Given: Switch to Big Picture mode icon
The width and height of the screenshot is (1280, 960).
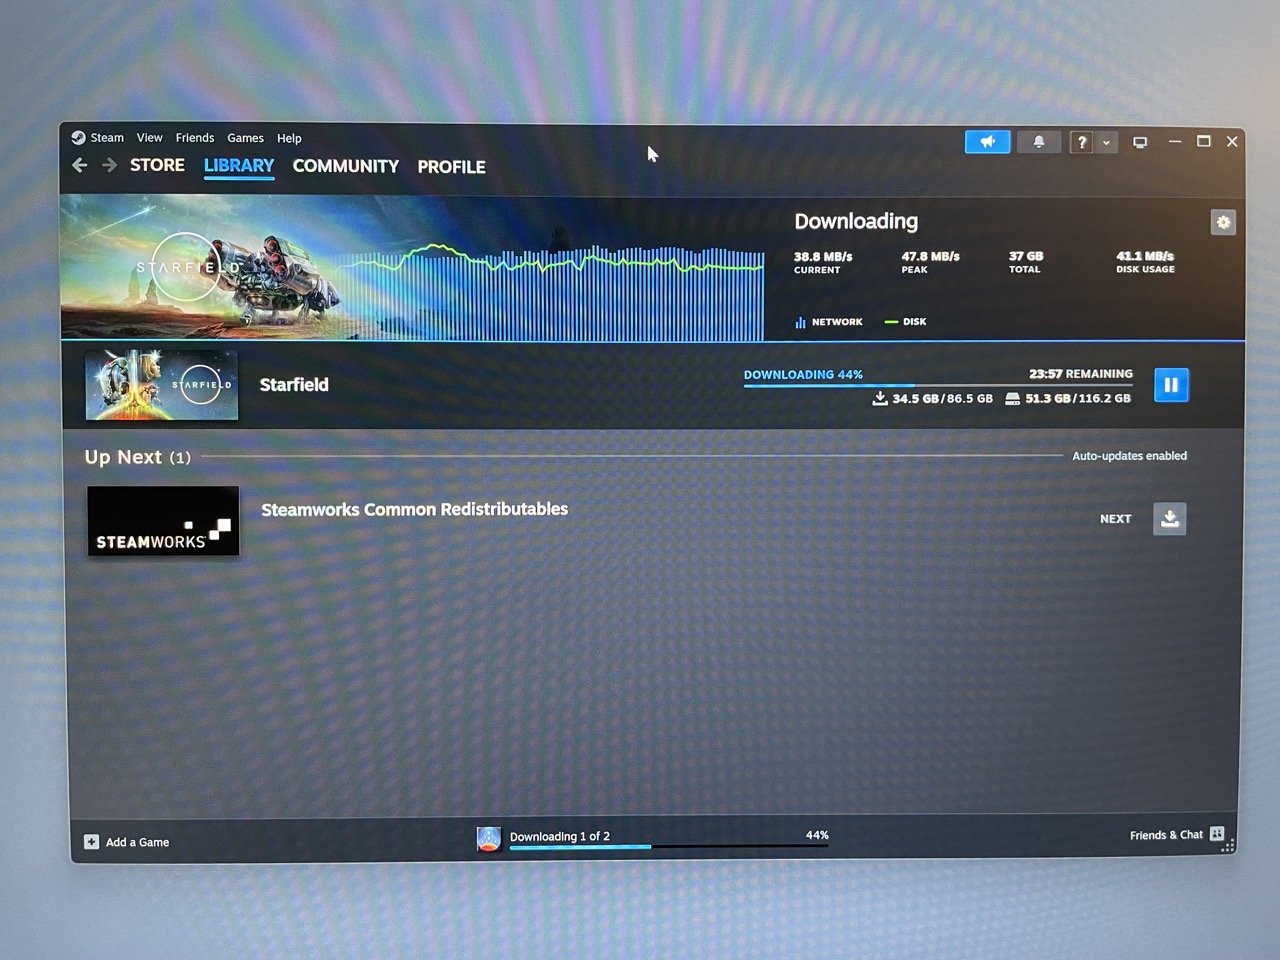Looking at the screenshot, I should (x=1140, y=142).
